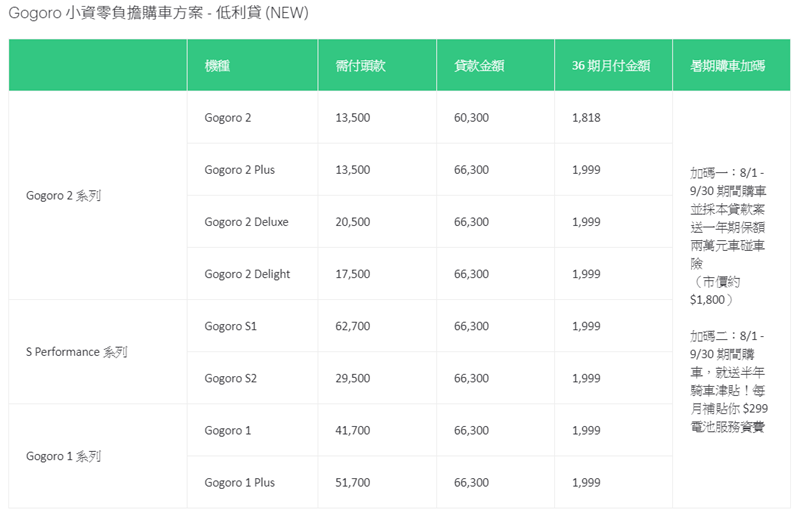Click the '（市價約 $1,800）' note text
Screen dimensions: 800x516
coord(715,290)
